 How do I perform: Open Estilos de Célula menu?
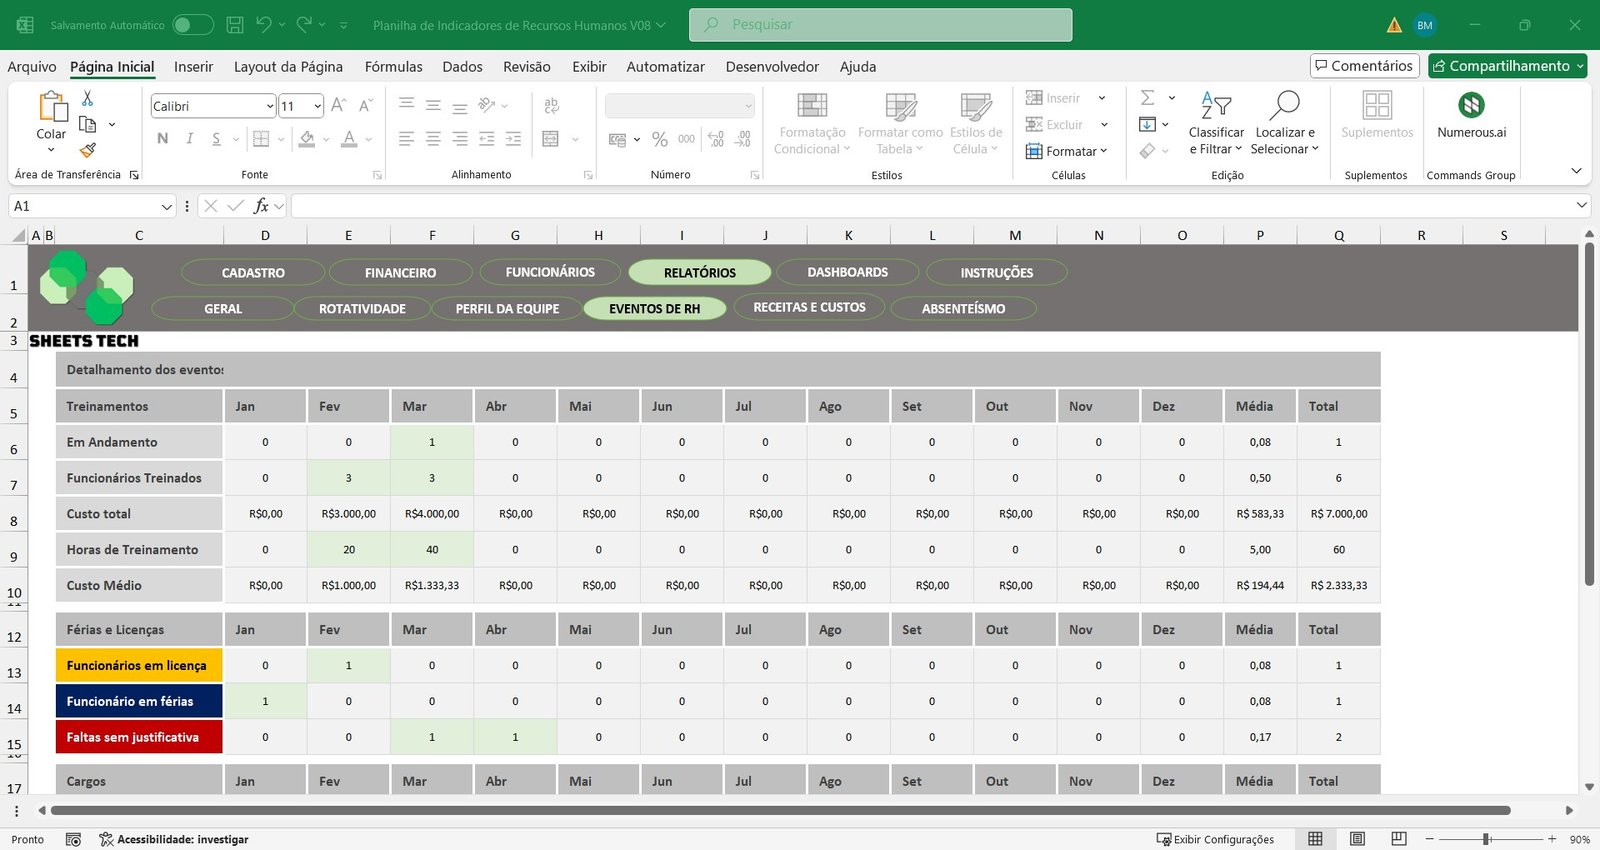(976, 123)
